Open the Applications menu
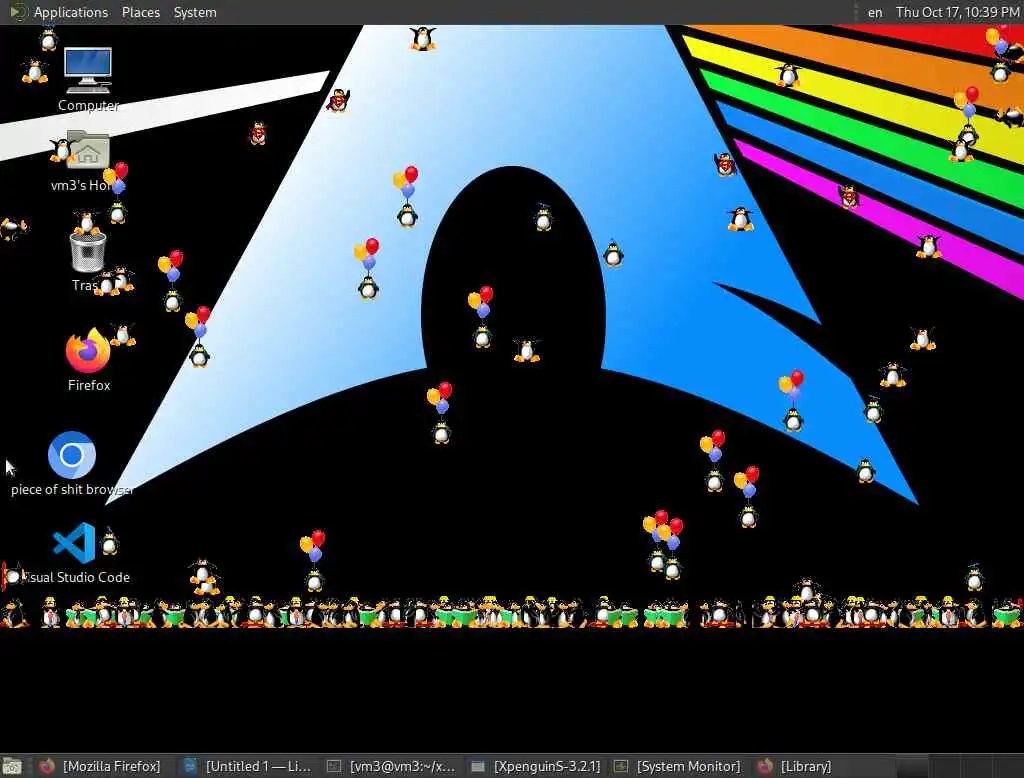 click(59, 12)
